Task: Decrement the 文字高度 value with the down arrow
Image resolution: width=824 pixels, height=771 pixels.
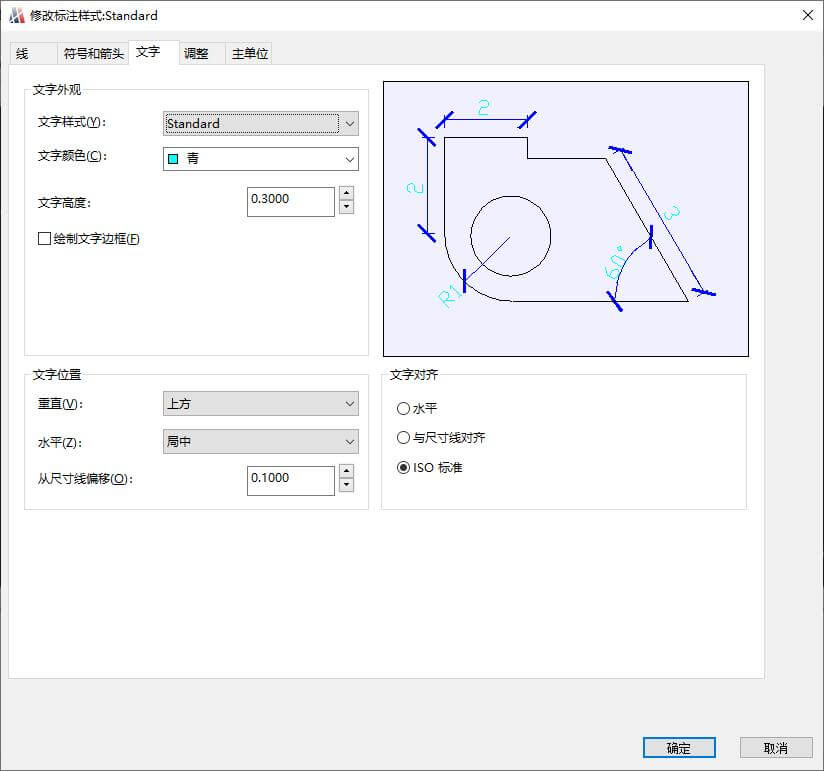Action: tap(346, 208)
